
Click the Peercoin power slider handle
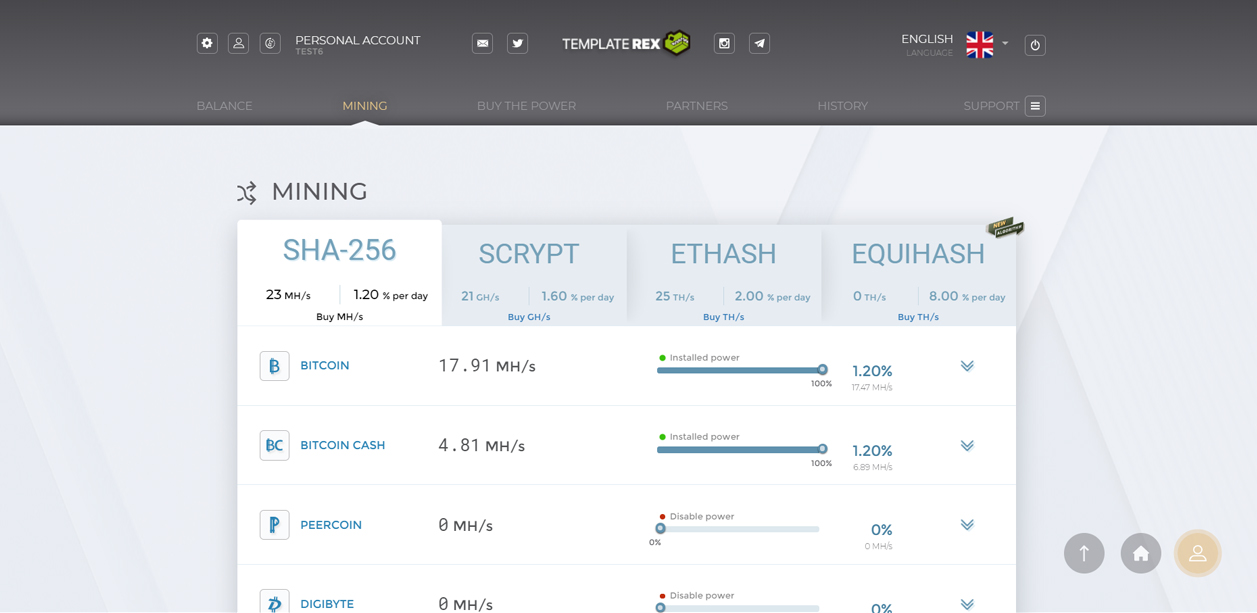click(x=660, y=529)
